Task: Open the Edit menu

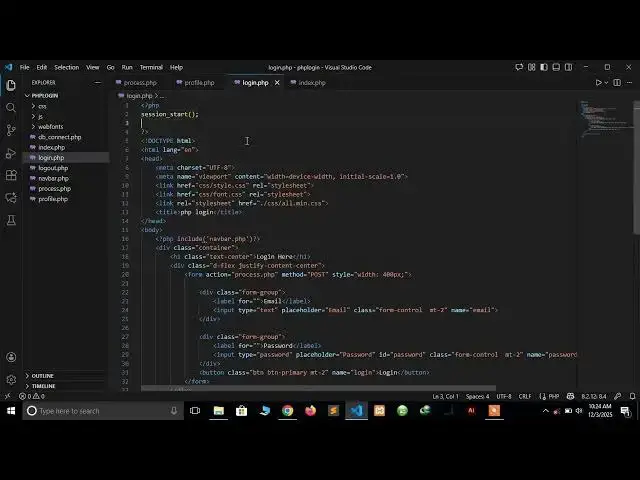Action: click(x=42, y=67)
